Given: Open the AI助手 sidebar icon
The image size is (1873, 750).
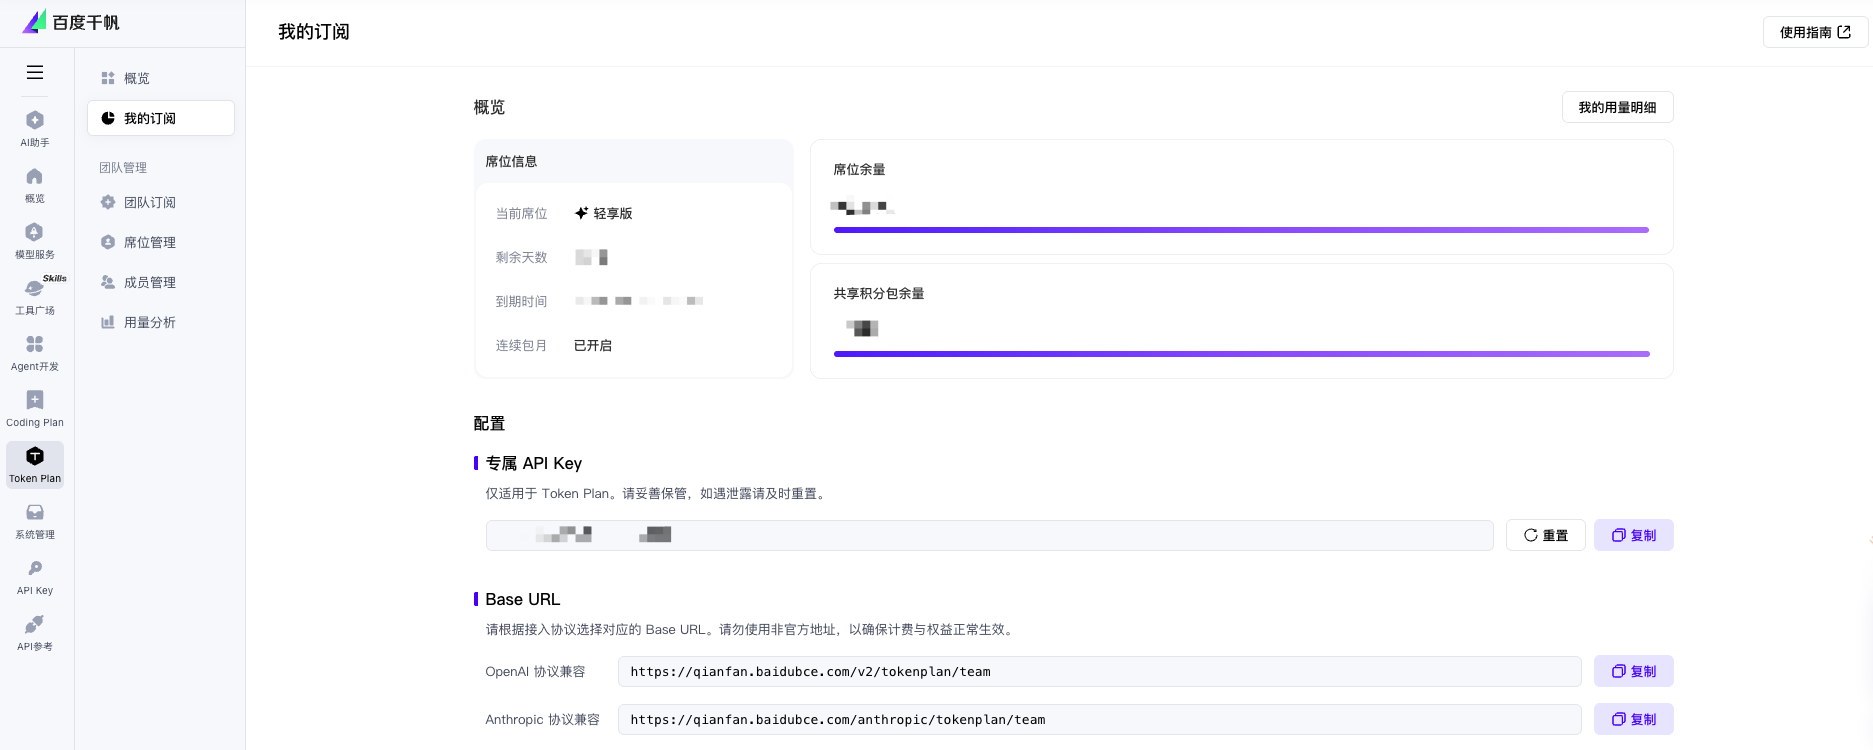Looking at the screenshot, I should click(x=35, y=129).
